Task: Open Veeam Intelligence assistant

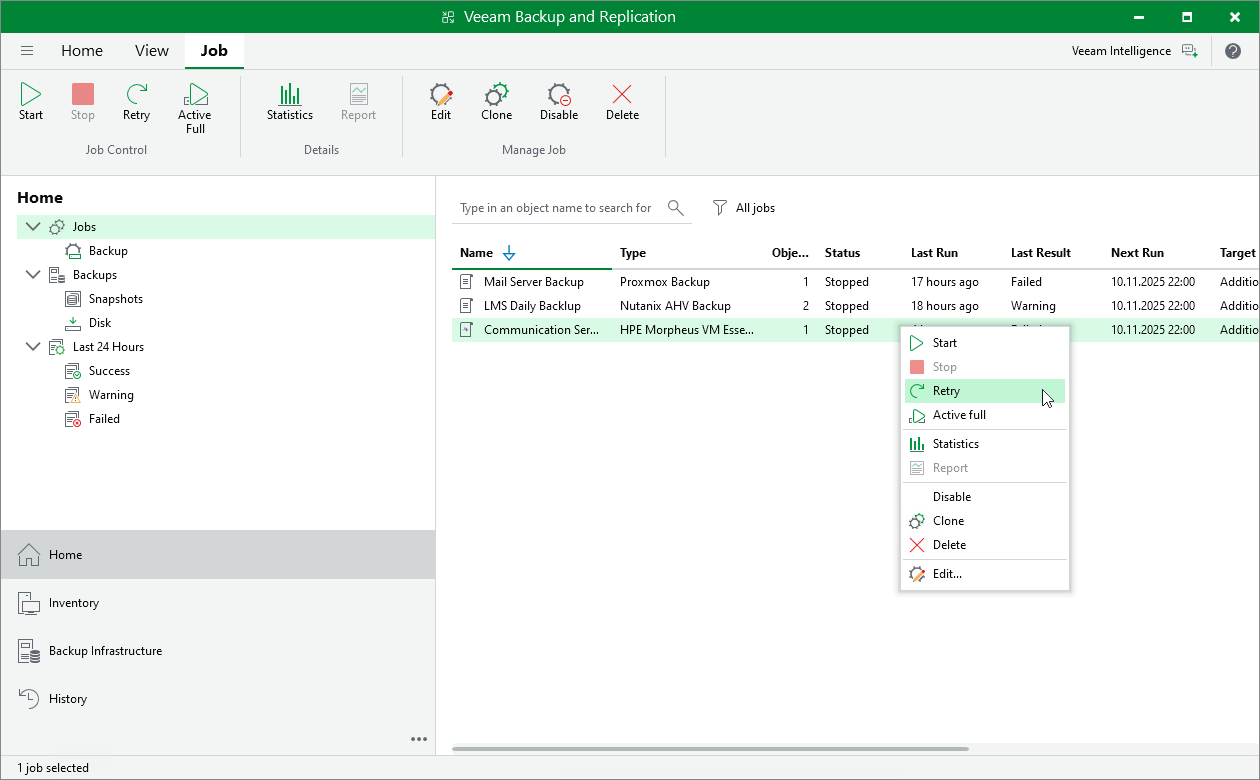Action: click(1134, 51)
